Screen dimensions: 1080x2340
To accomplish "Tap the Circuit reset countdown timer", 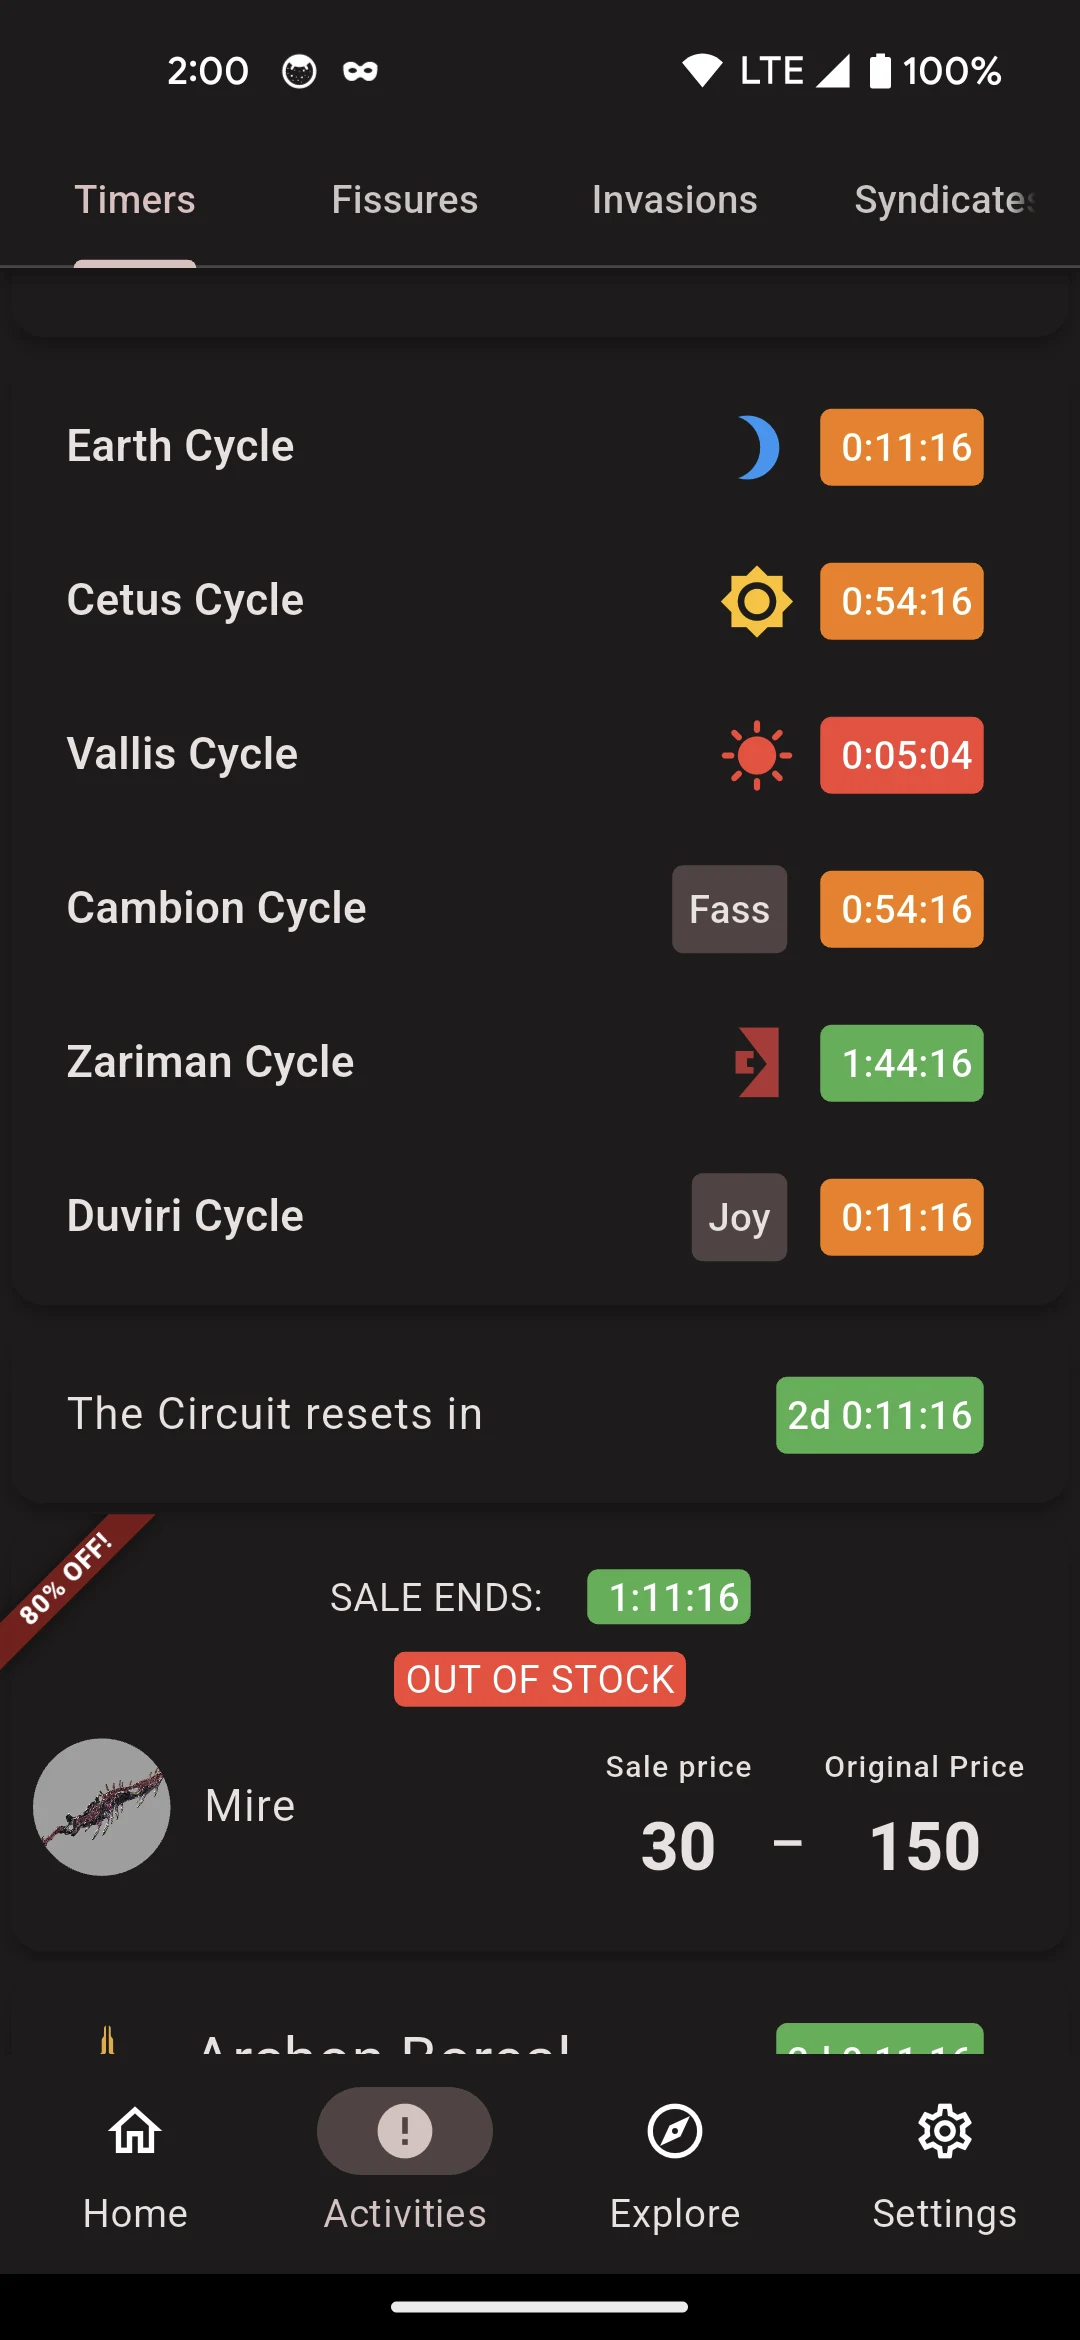I will coord(880,1415).
